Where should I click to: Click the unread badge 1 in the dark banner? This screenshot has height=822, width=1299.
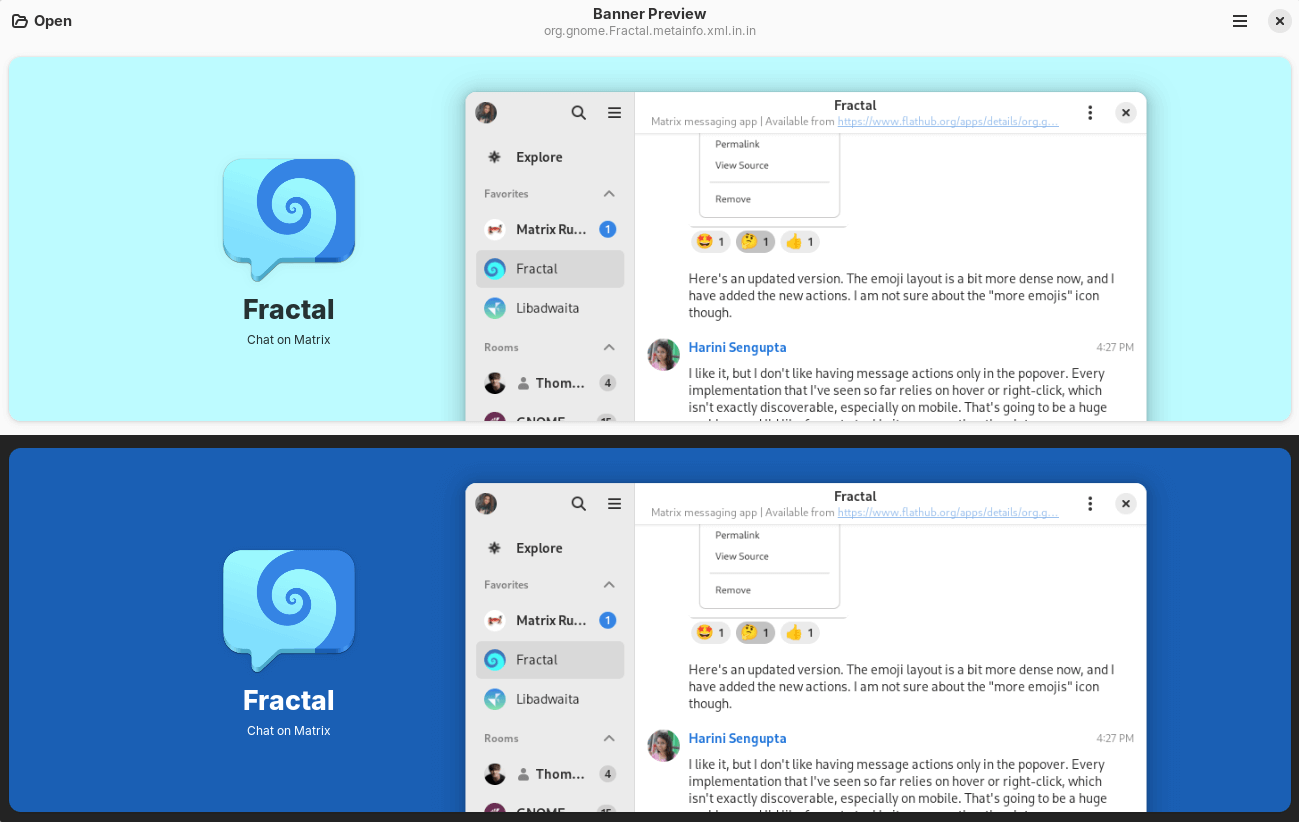[x=607, y=620]
